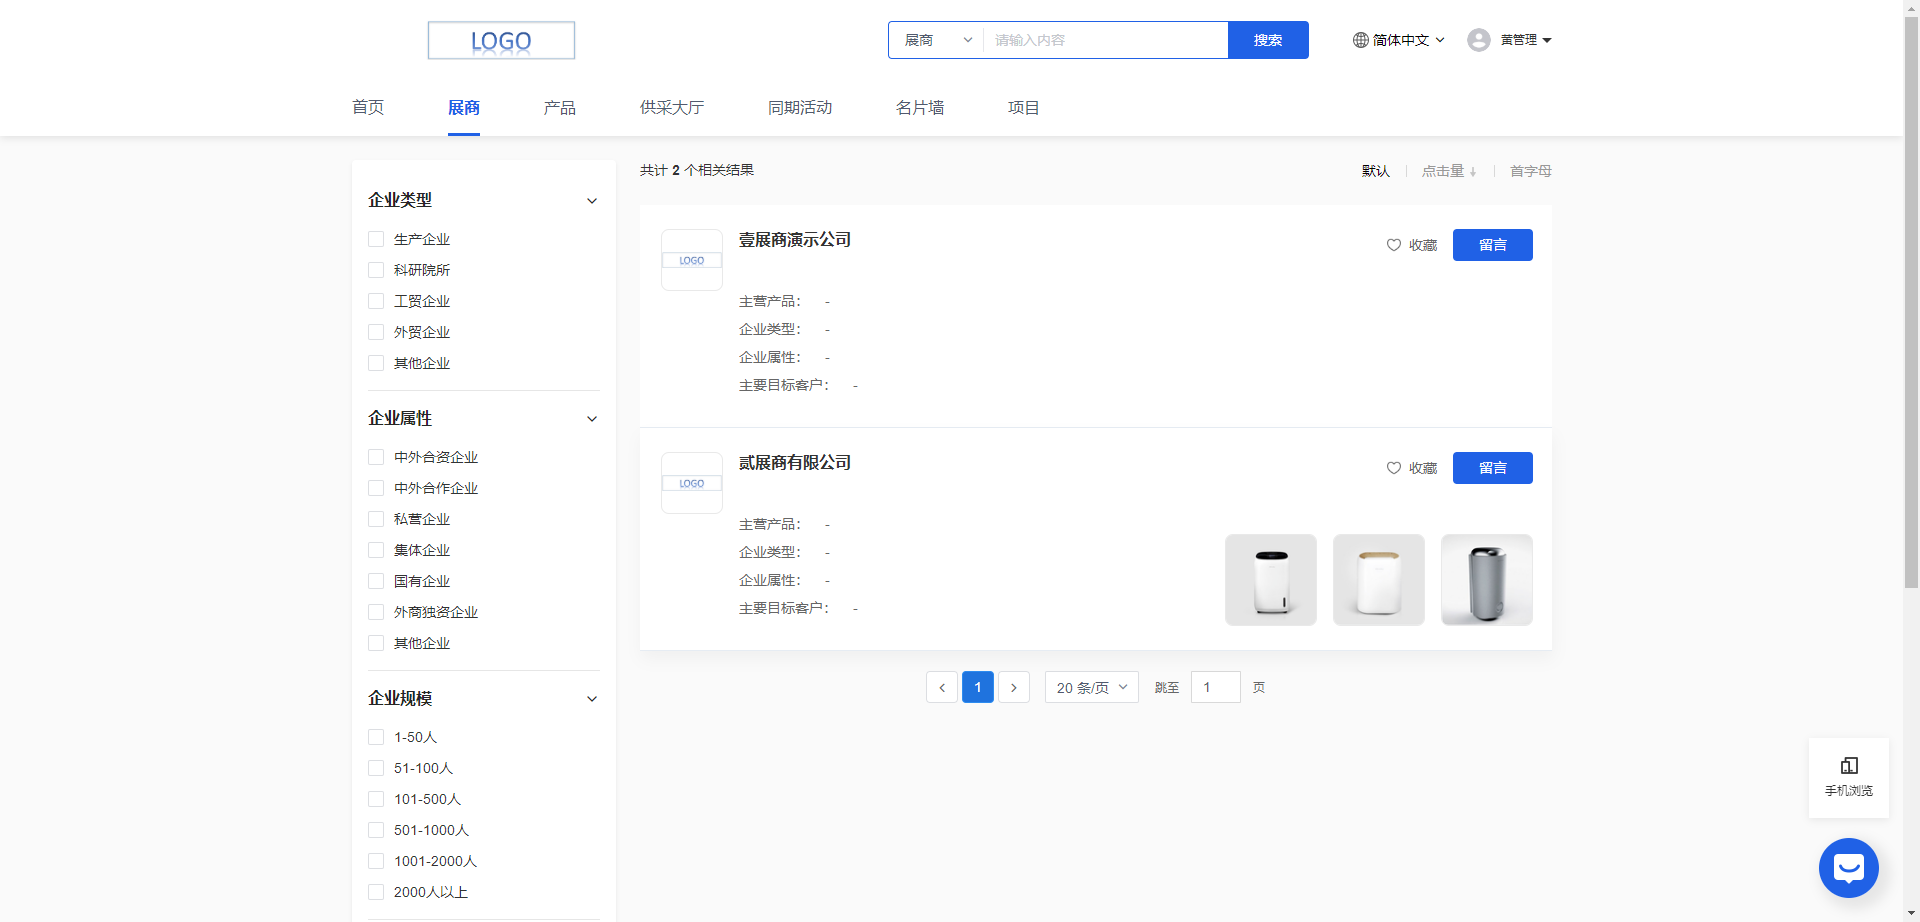Click the page vertical scrollbar
The image size is (1920, 922).
(1911, 300)
